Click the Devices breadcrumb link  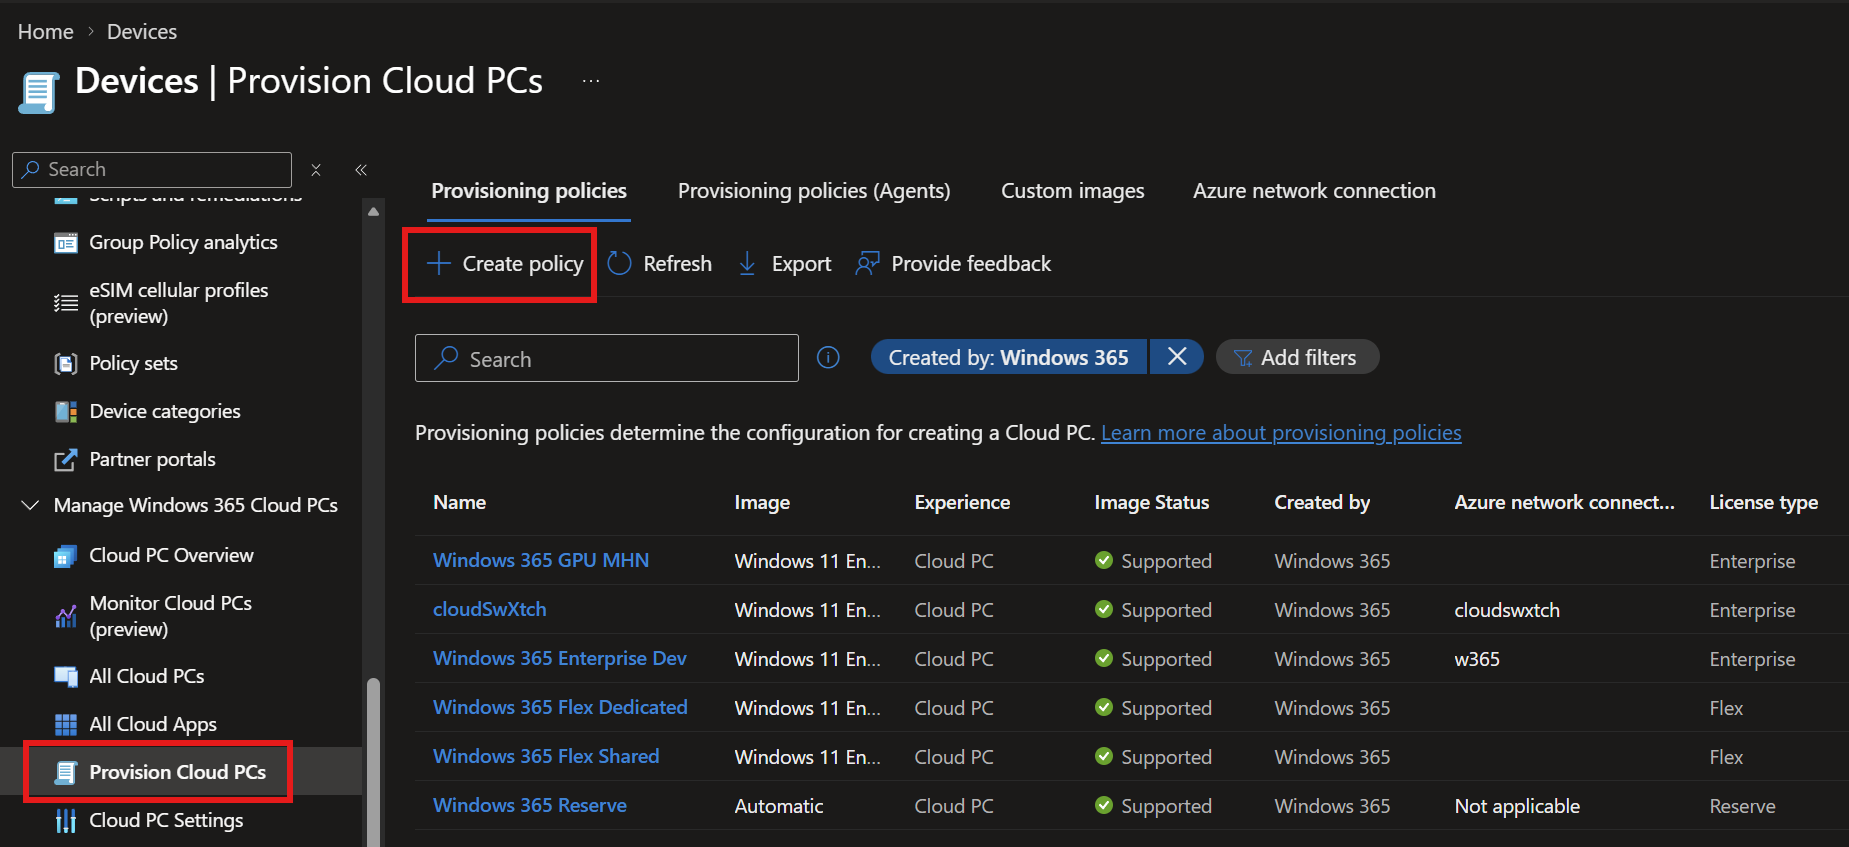142,32
